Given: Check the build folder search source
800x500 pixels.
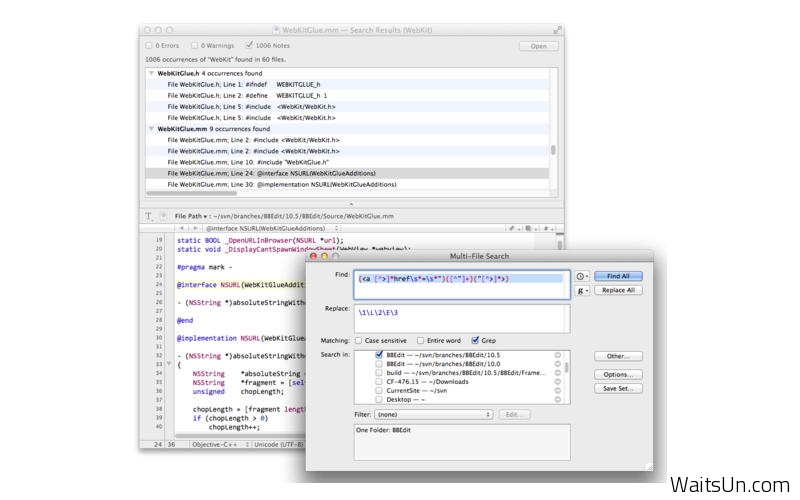Looking at the screenshot, I should point(379,373).
